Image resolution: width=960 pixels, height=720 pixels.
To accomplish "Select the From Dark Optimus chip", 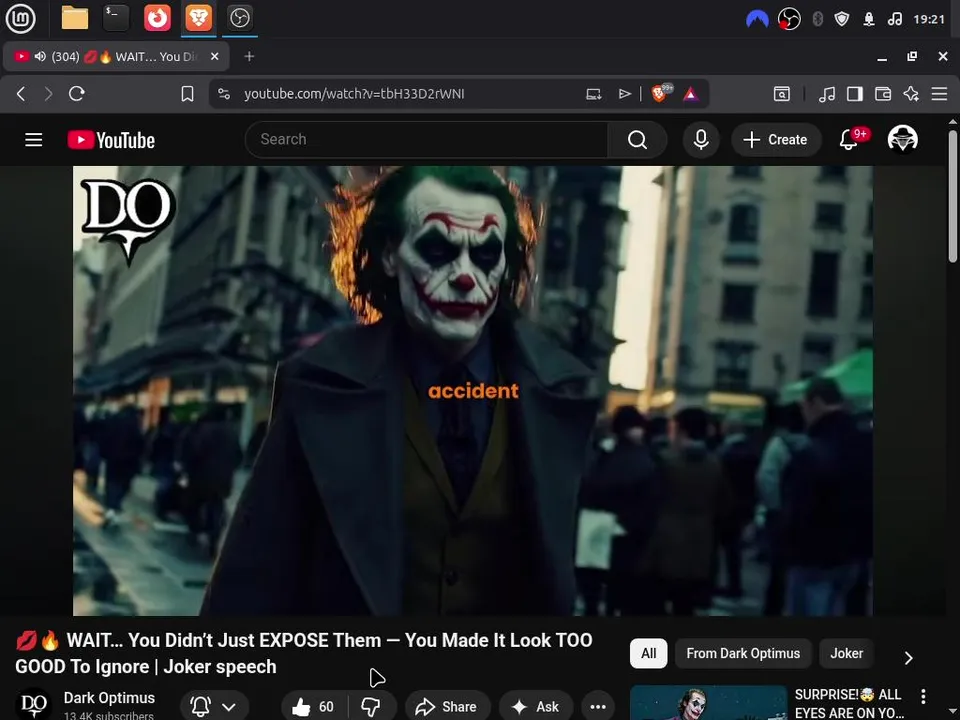I will 743,653.
